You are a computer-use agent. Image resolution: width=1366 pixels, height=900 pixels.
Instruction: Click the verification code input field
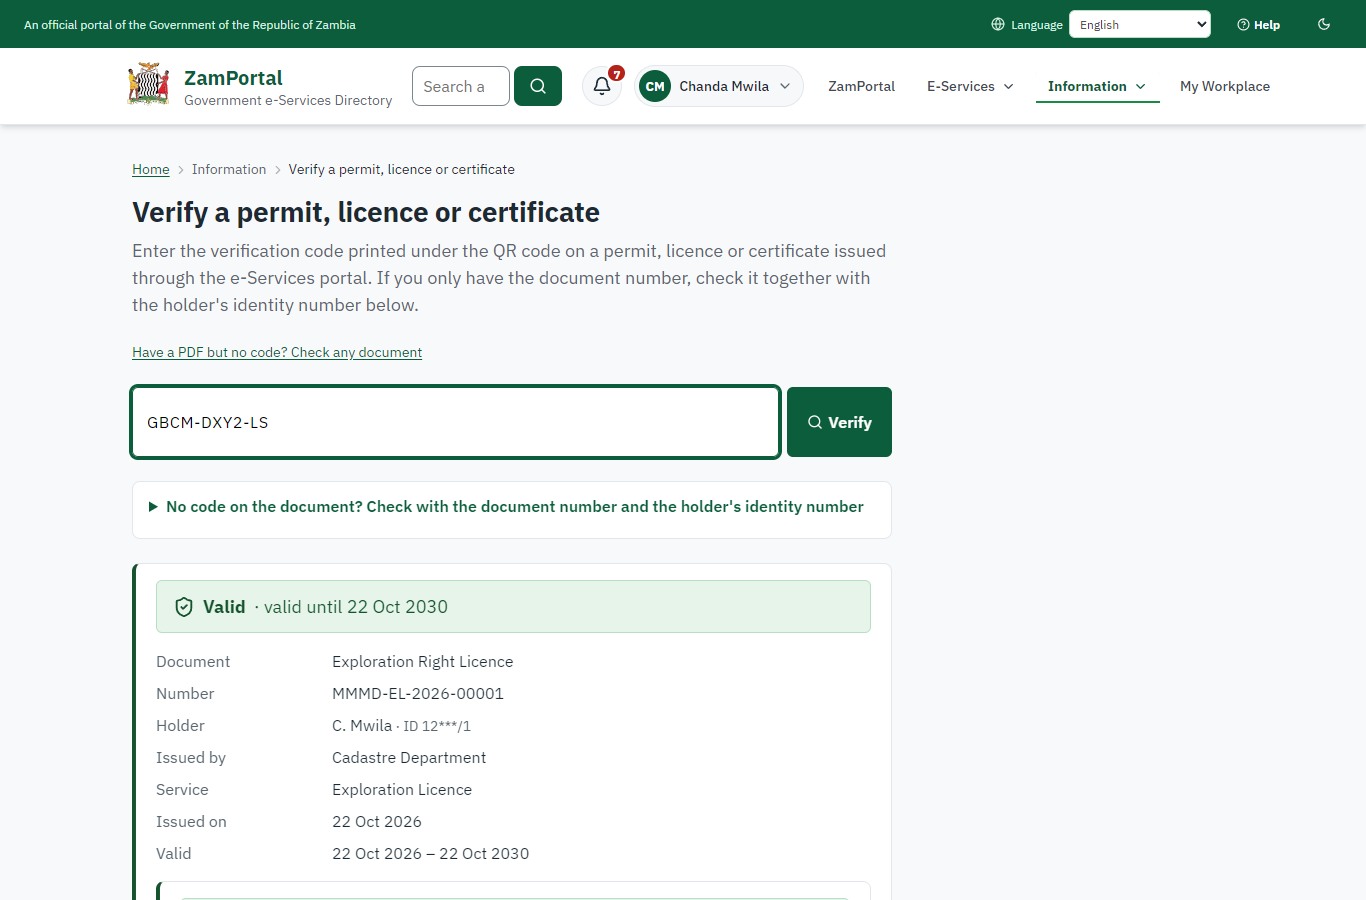pyautogui.click(x=456, y=422)
